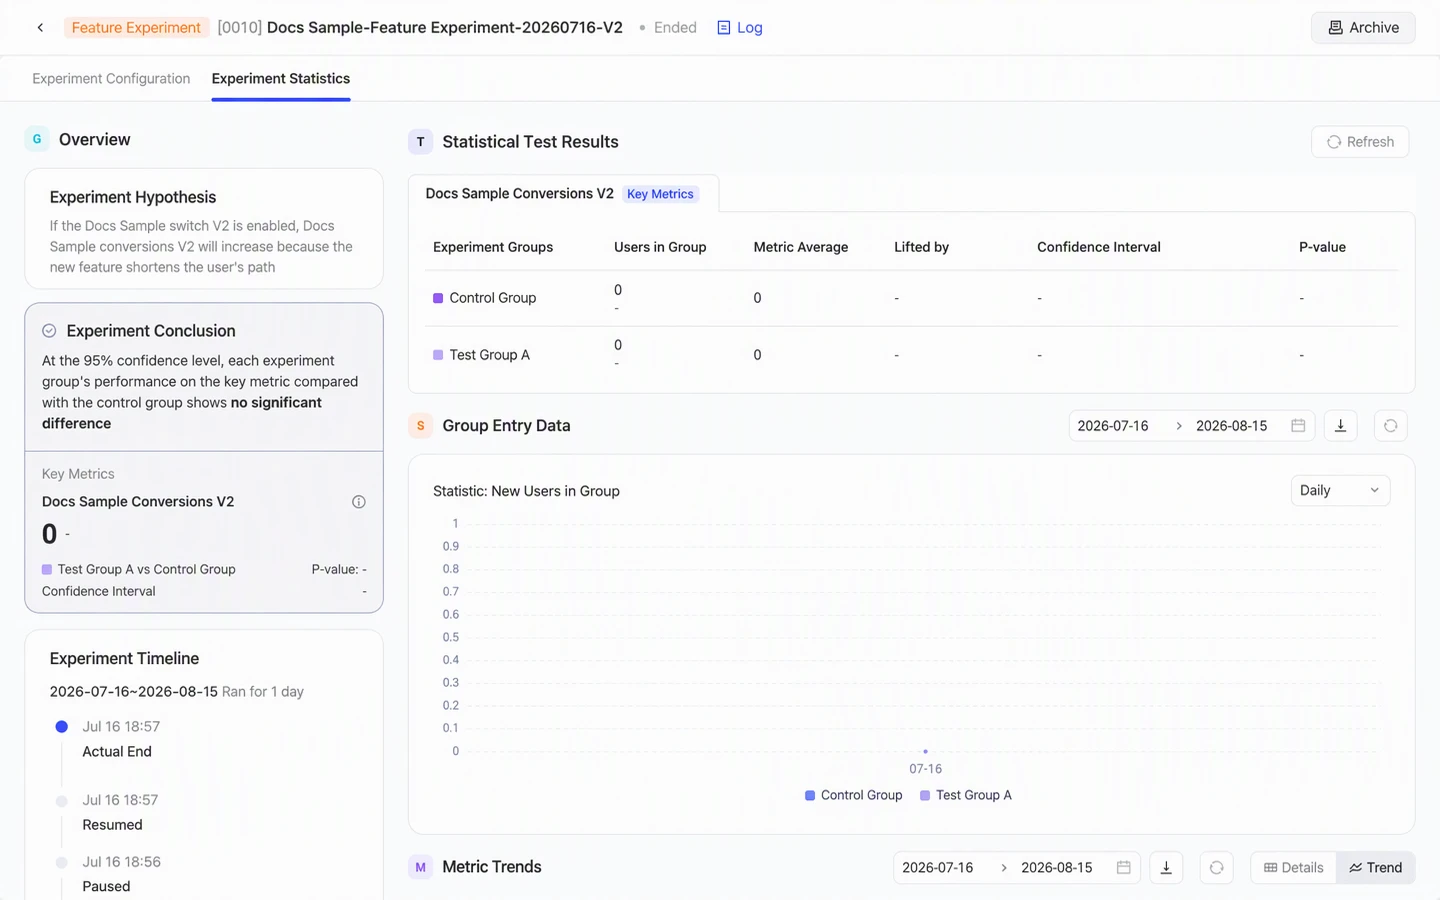Go back using the arrow icon

[x=40, y=28]
